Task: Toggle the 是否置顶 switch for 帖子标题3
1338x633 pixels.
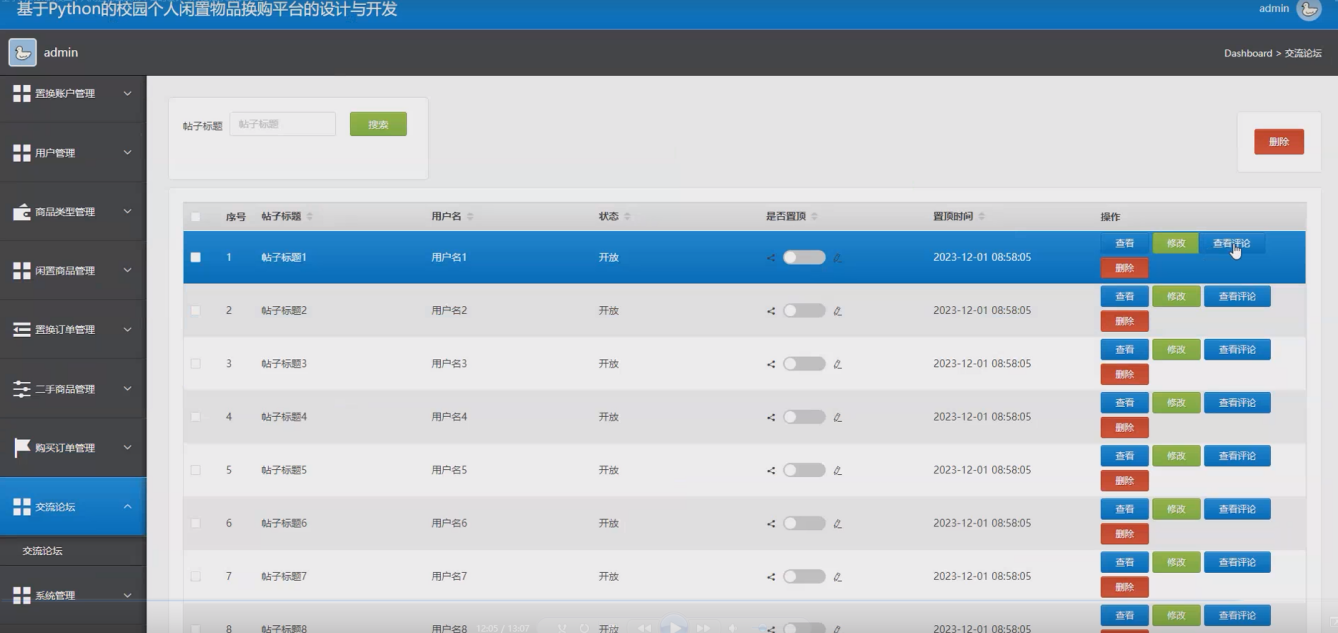Action: 804,363
